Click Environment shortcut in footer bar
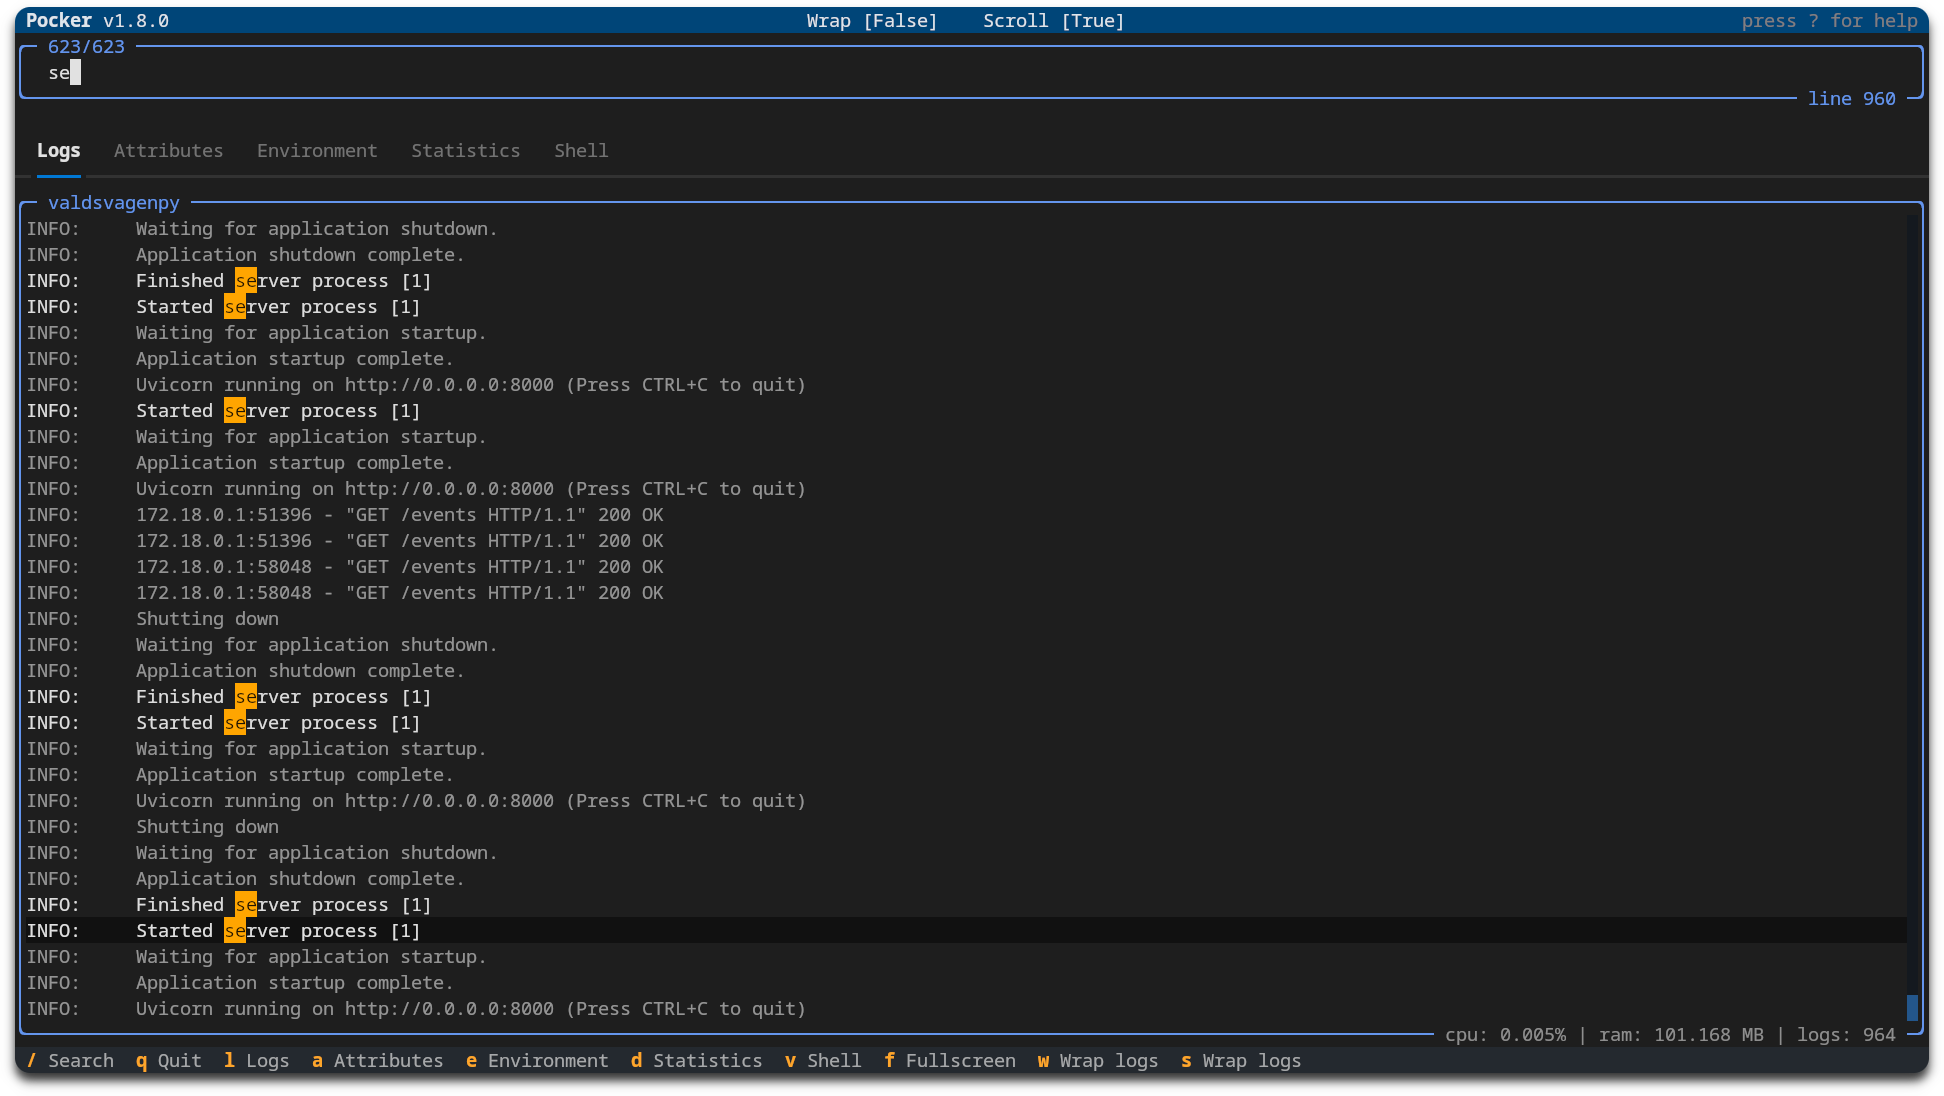The height and width of the screenshot is (1096, 1944). [x=537, y=1061]
